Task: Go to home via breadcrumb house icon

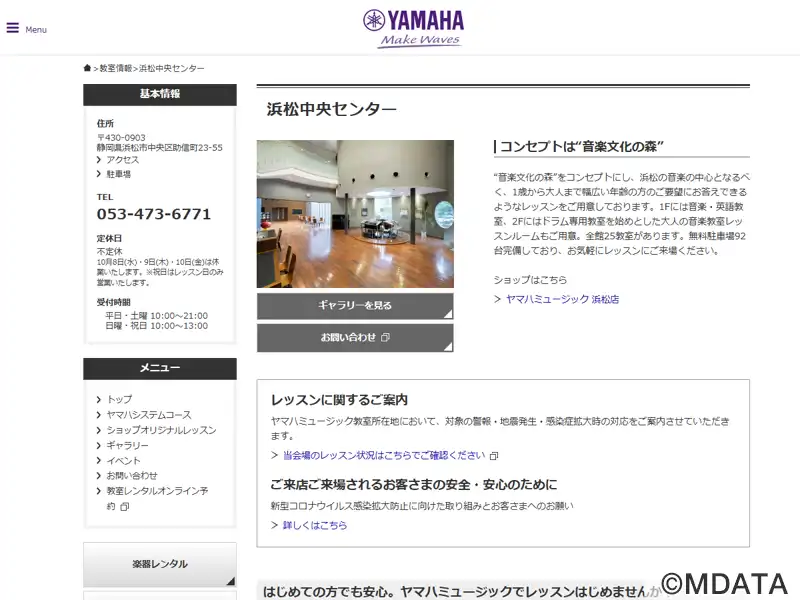Action: pyautogui.click(x=87, y=68)
